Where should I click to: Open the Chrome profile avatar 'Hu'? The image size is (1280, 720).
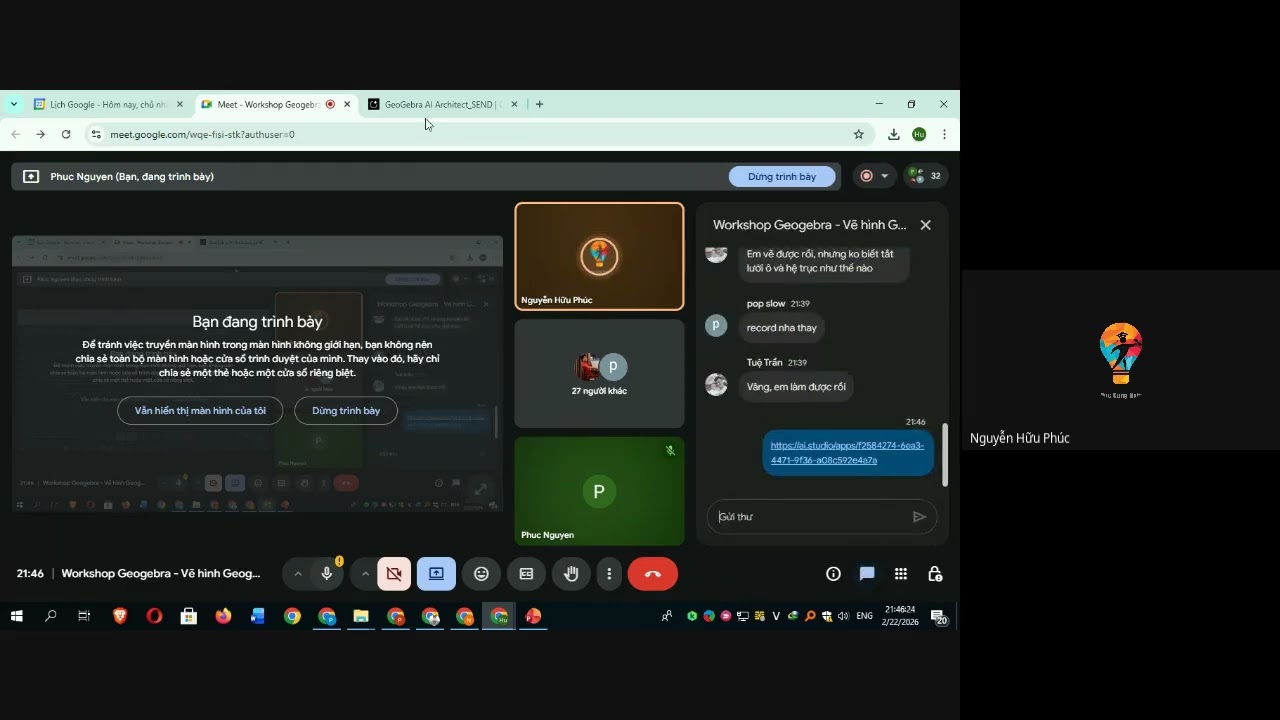[919, 134]
